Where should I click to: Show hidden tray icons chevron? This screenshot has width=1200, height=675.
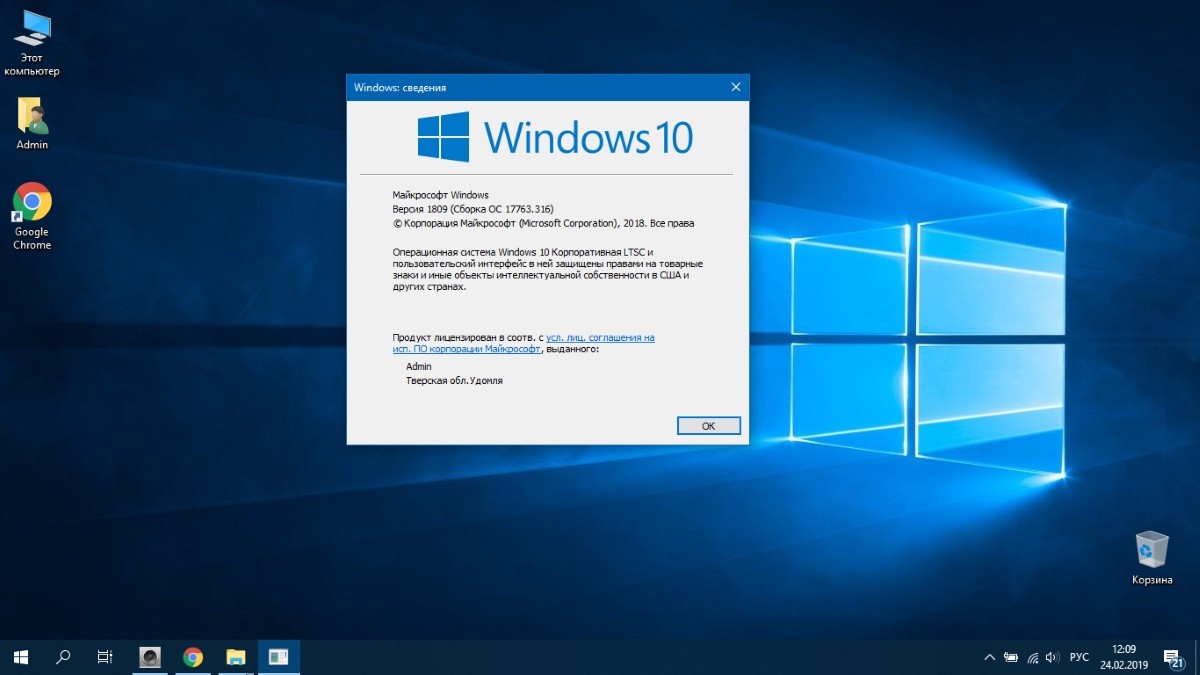[x=990, y=658]
